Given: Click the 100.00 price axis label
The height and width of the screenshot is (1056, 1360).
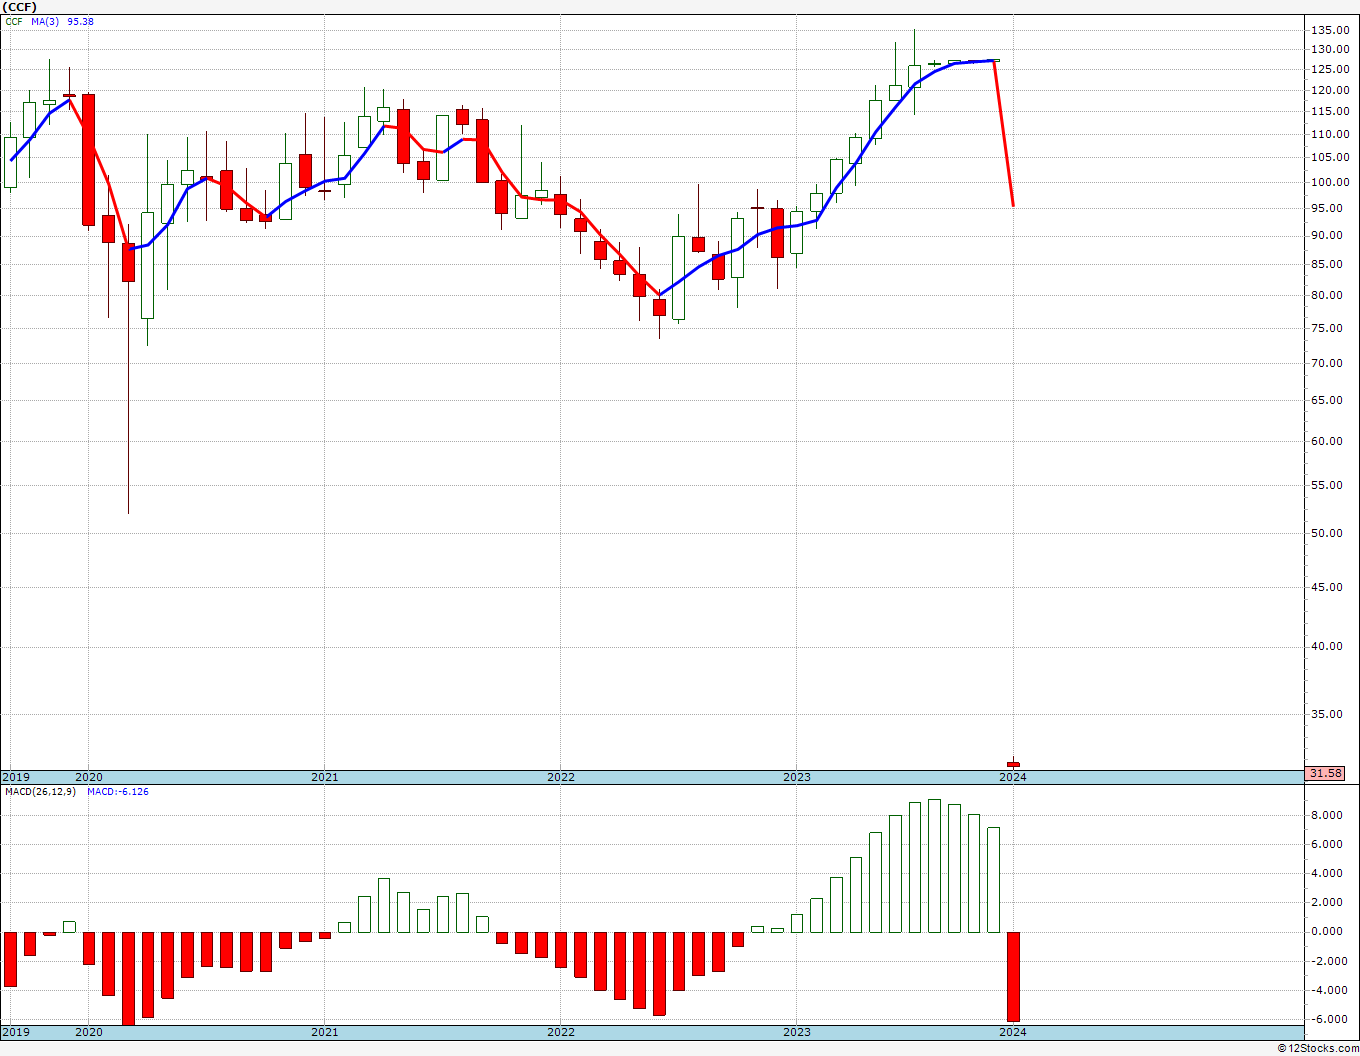Looking at the screenshot, I should (1330, 182).
